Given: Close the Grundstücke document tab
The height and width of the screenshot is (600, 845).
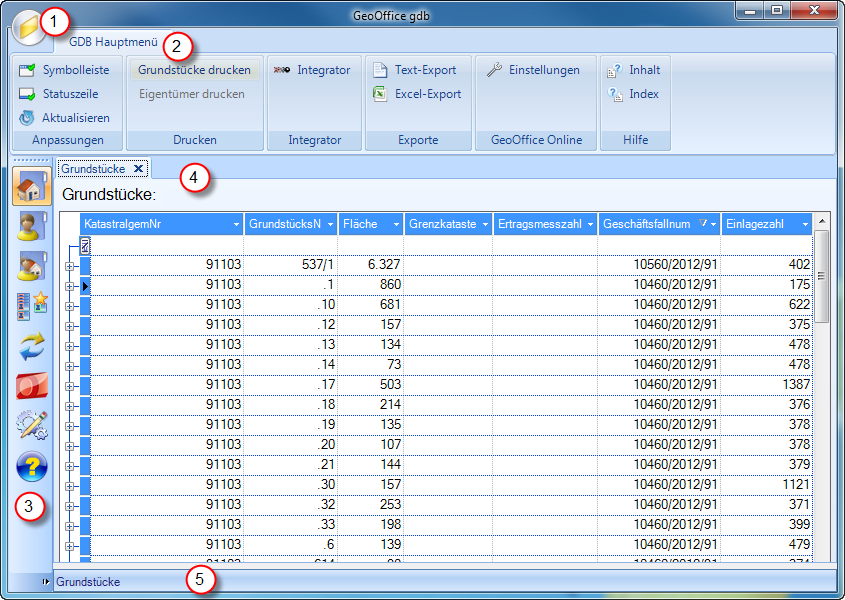Looking at the screenshot, I should pos(139,169).
